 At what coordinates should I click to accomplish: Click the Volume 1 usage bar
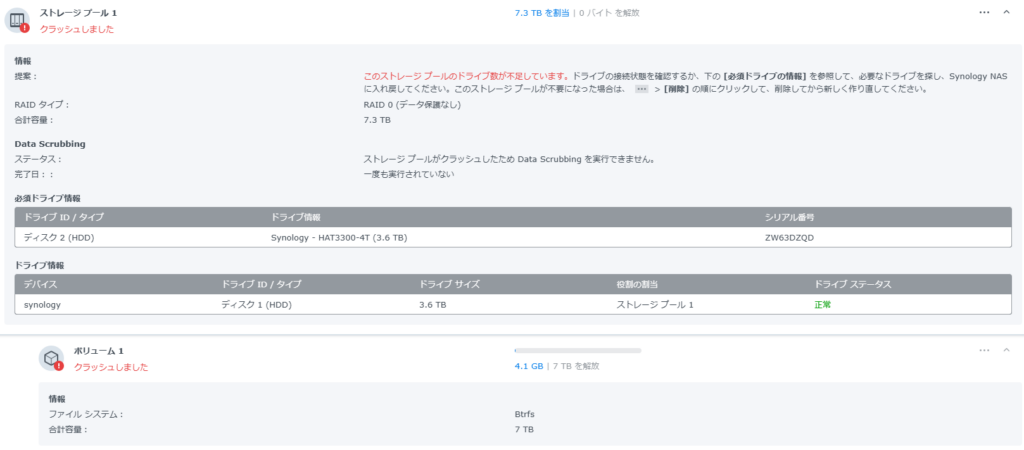577,351
